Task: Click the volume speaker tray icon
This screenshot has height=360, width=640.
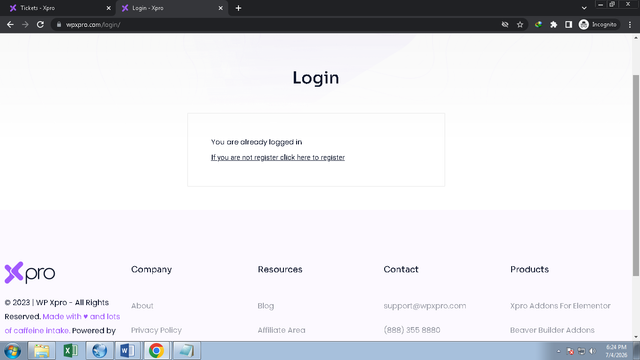Action: coord(593,351)
